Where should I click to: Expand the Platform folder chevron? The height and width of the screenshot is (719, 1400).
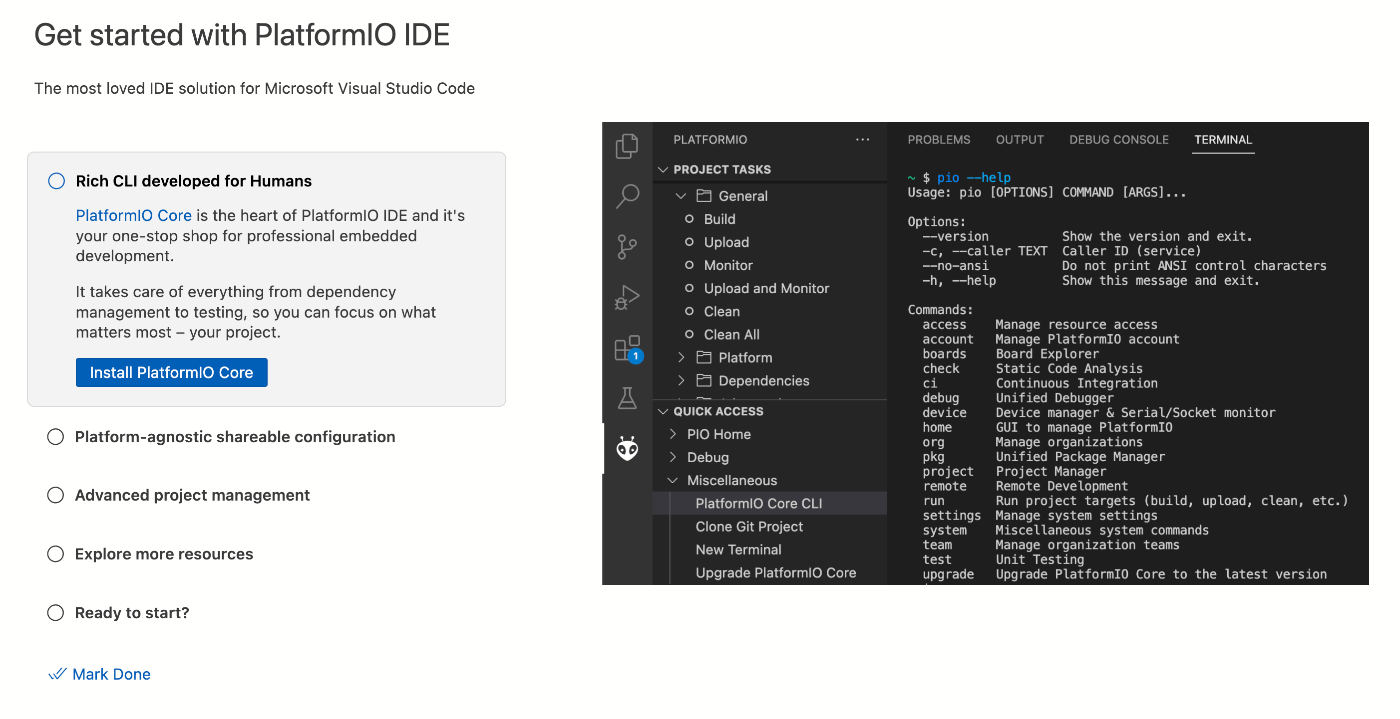coord(682,357)
